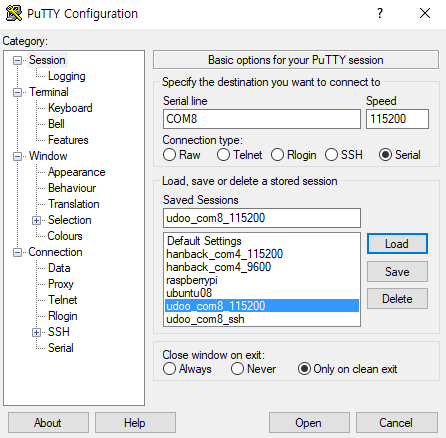
Task: Open the Selection category
Action: (x=69, y=220)
